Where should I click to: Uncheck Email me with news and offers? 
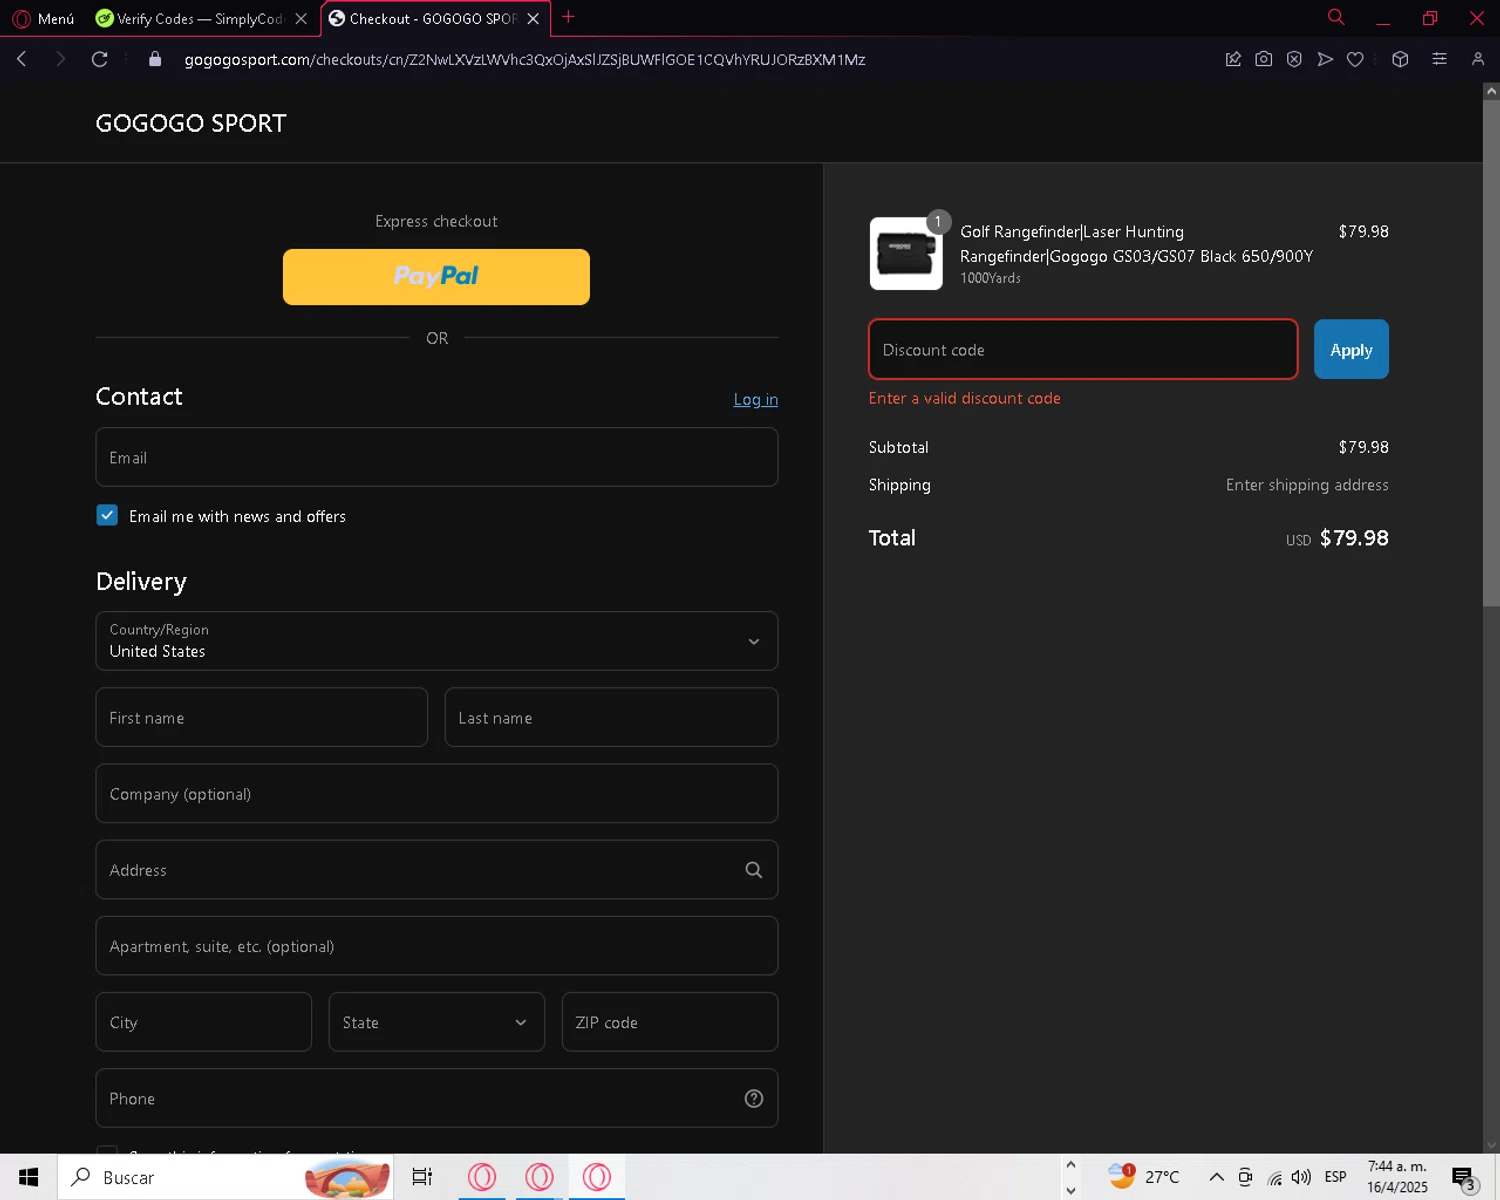point(107,515)
